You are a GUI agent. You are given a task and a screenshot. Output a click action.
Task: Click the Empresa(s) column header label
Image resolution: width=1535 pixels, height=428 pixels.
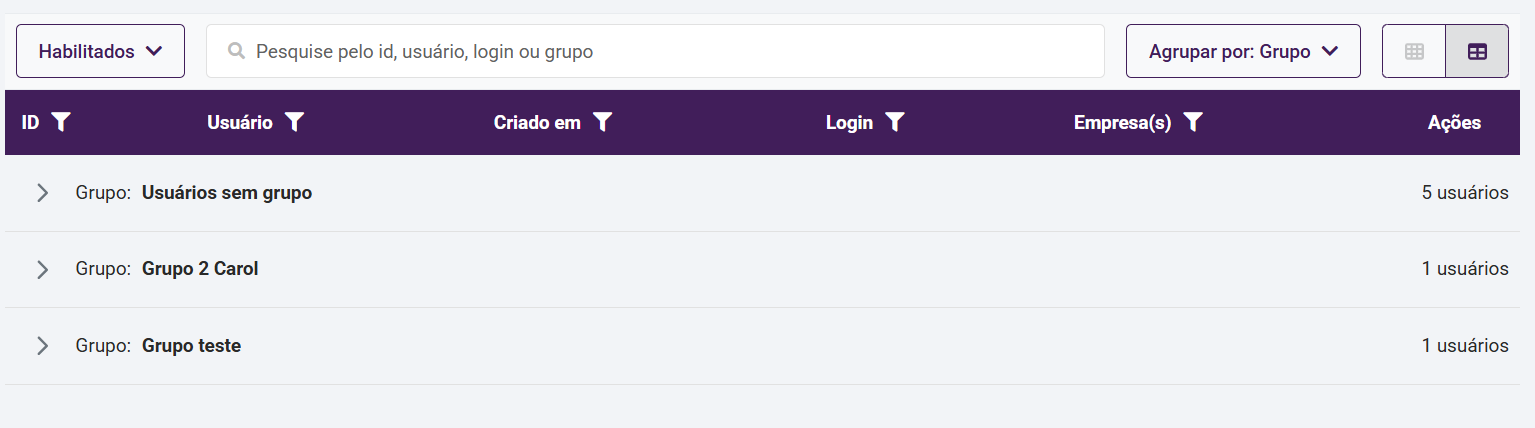(x=1122, y=122)
